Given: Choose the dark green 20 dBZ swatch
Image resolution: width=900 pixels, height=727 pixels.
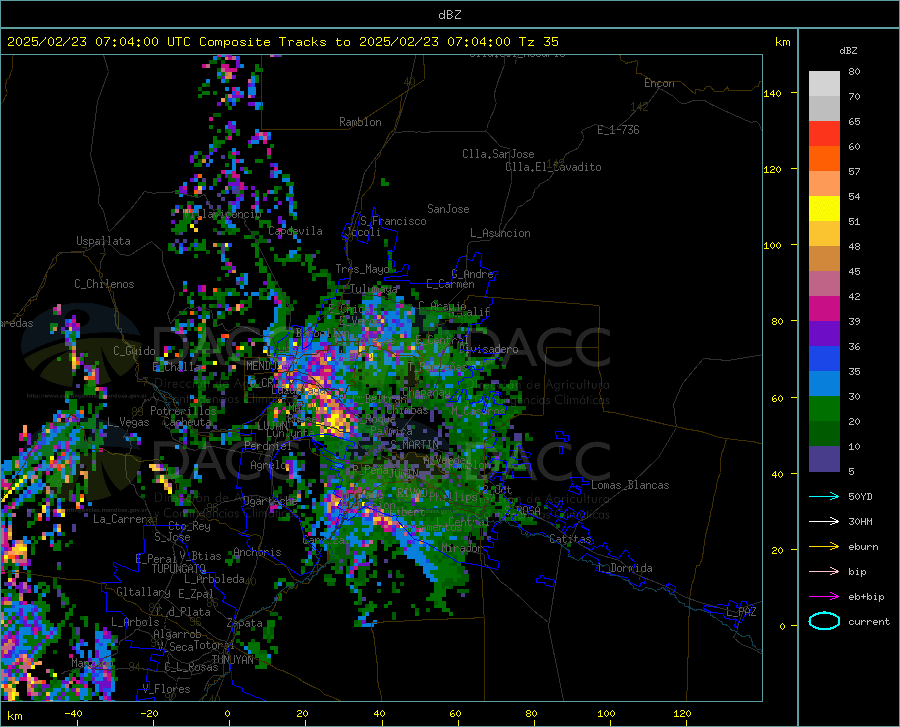Looking at the screenshot, I should [x=824, y=434].
